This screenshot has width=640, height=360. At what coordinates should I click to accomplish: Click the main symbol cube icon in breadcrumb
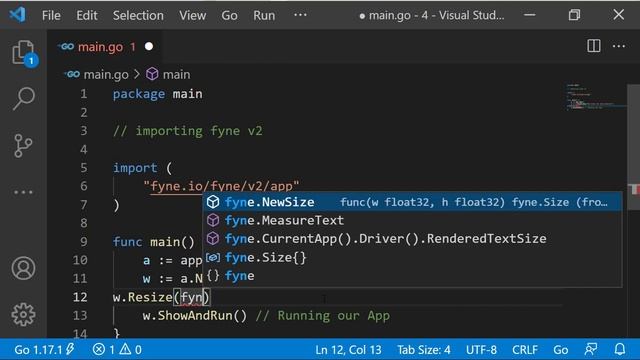pyautogui.click(x=152, y=74)
